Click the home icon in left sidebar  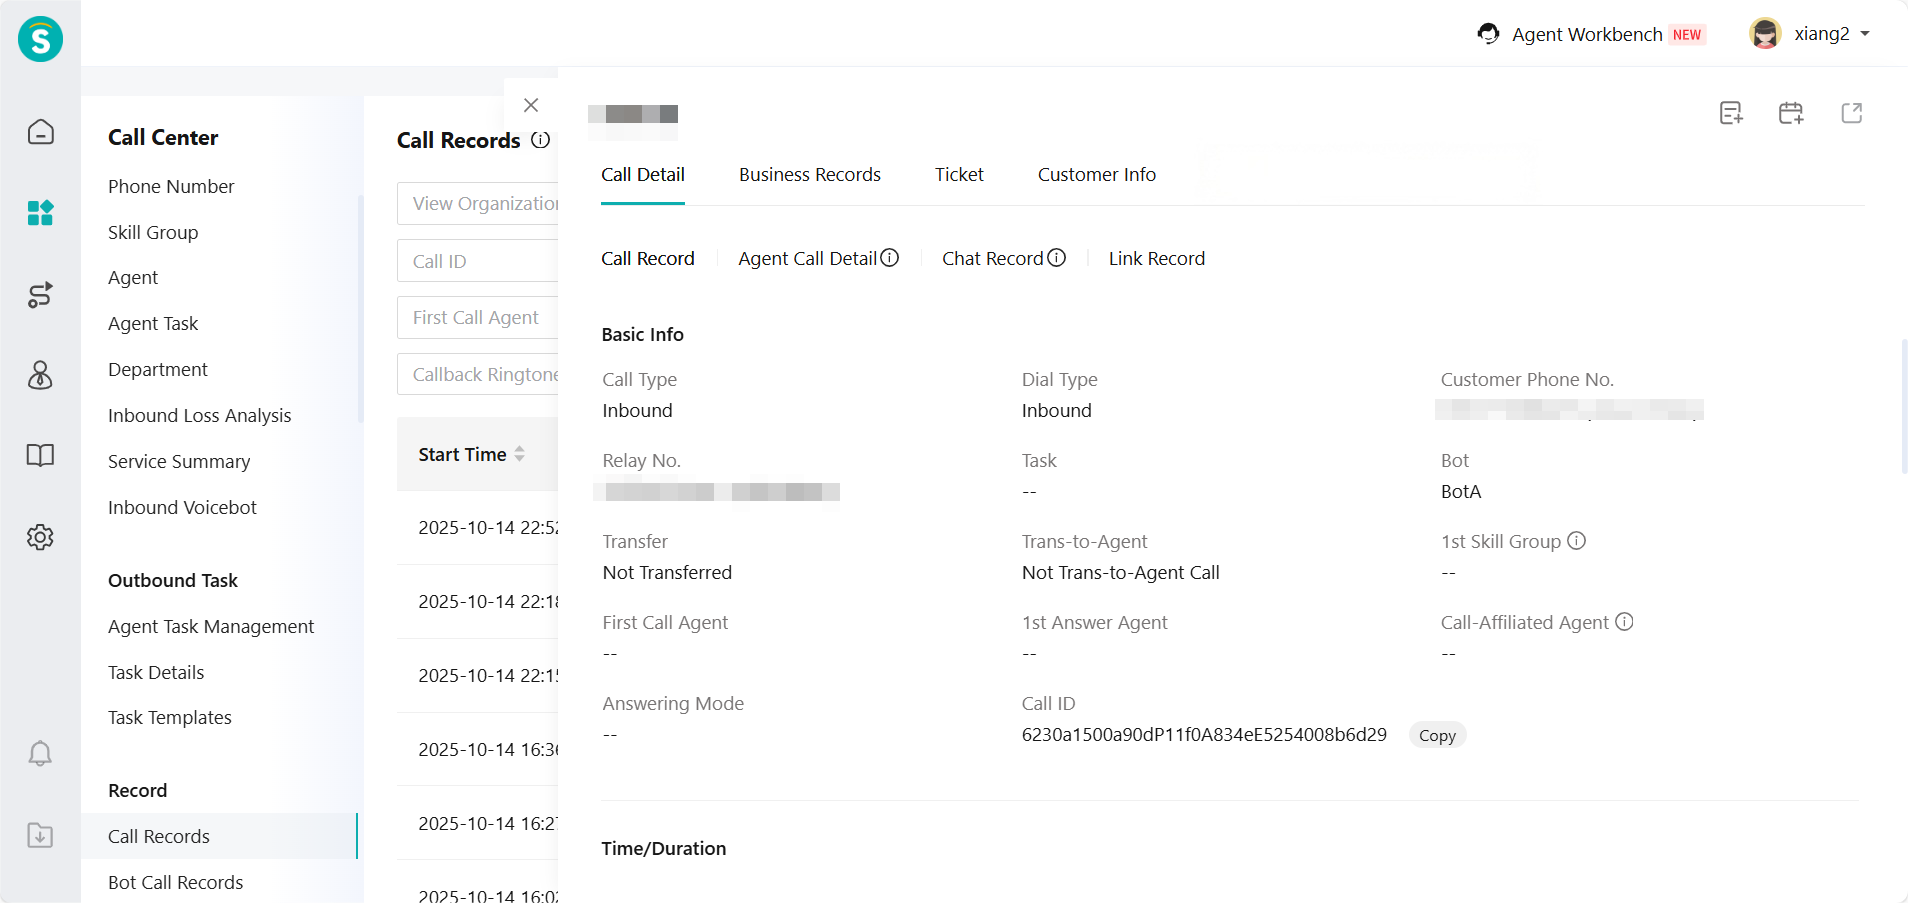[40, 132]
